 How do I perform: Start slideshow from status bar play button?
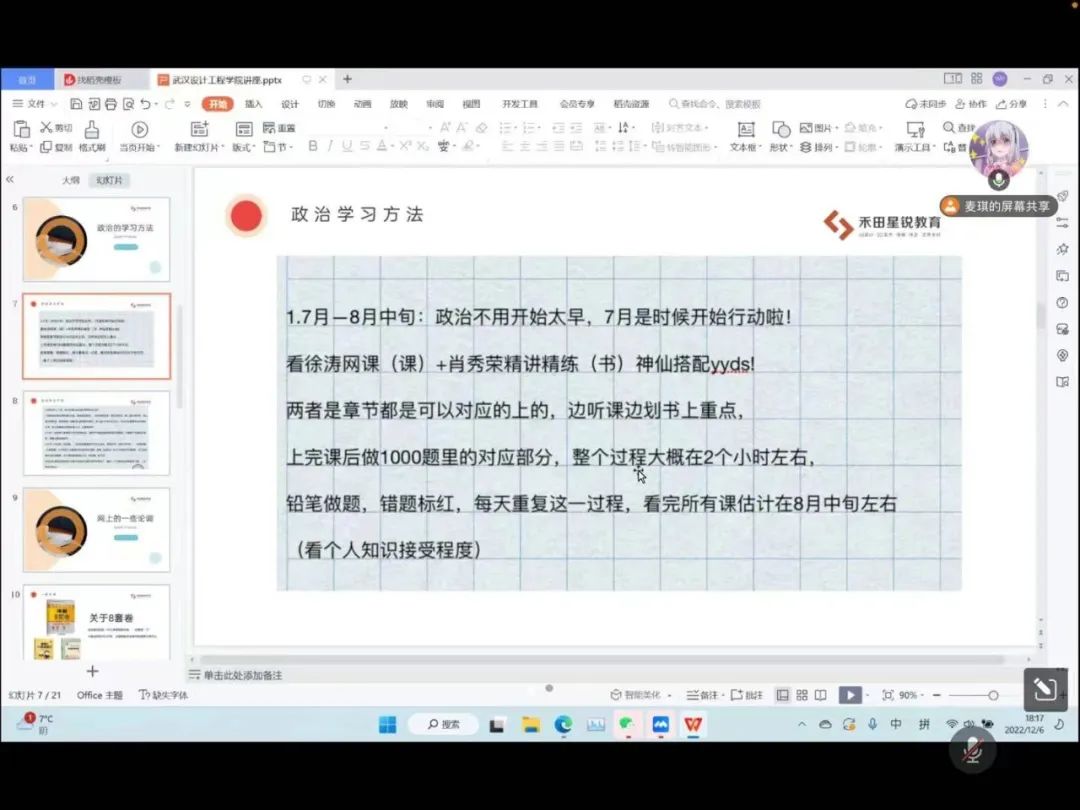pos(849,695)
